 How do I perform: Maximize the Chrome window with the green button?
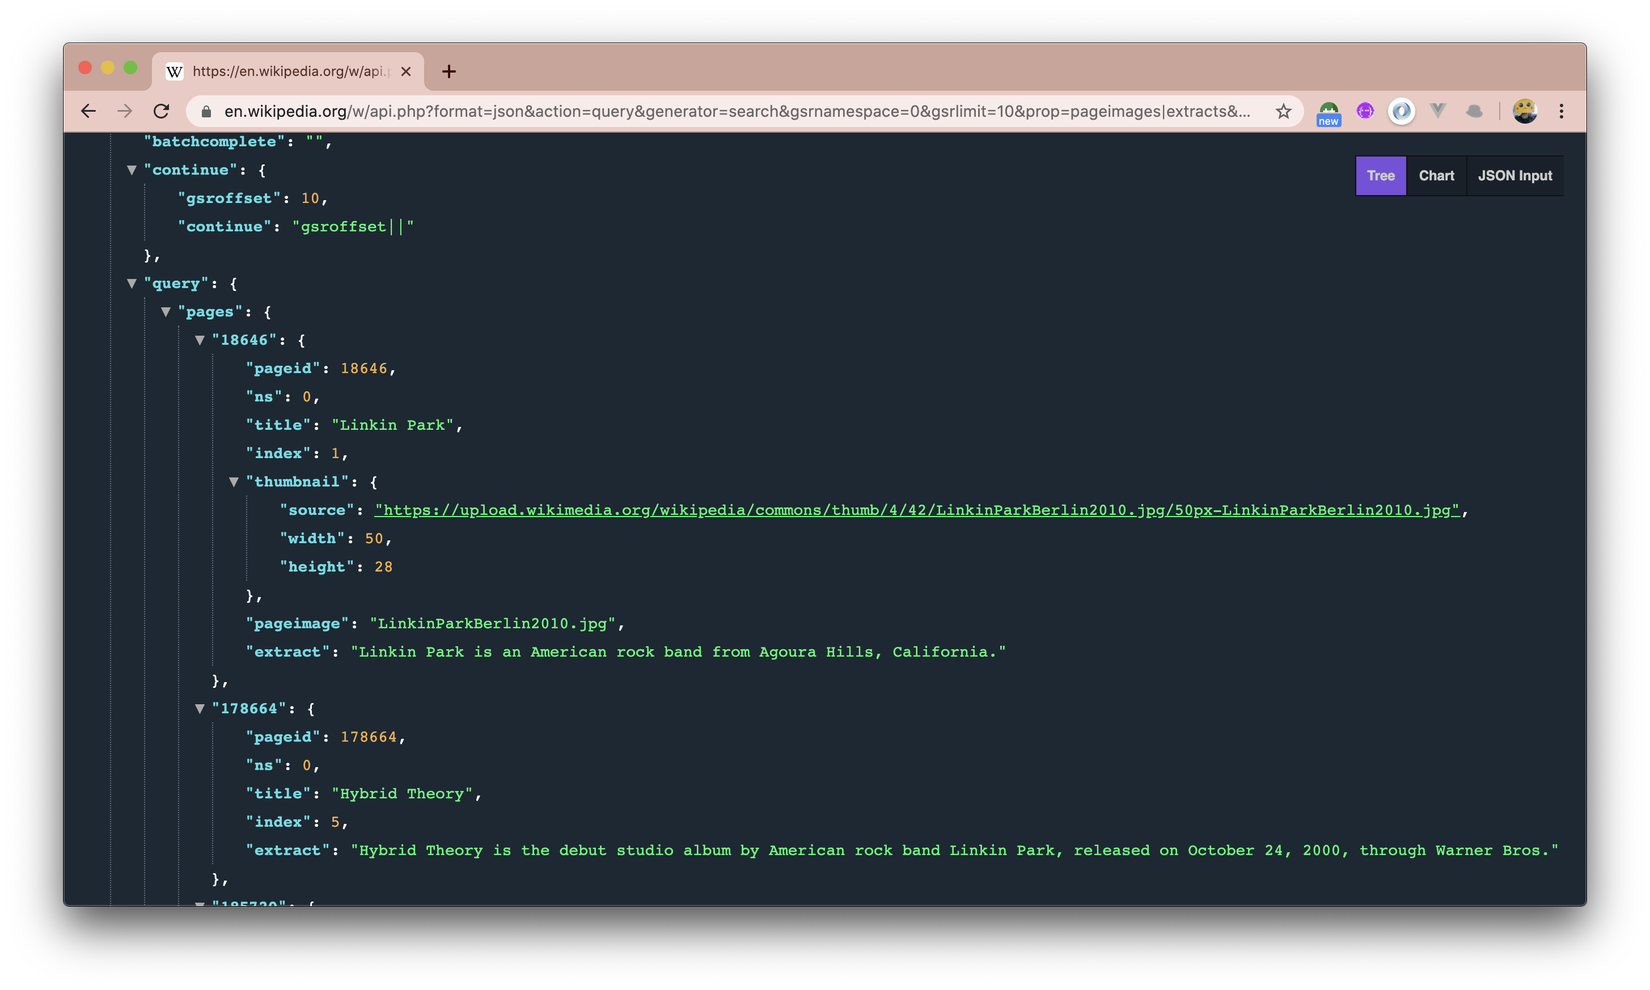click(130, 68)
